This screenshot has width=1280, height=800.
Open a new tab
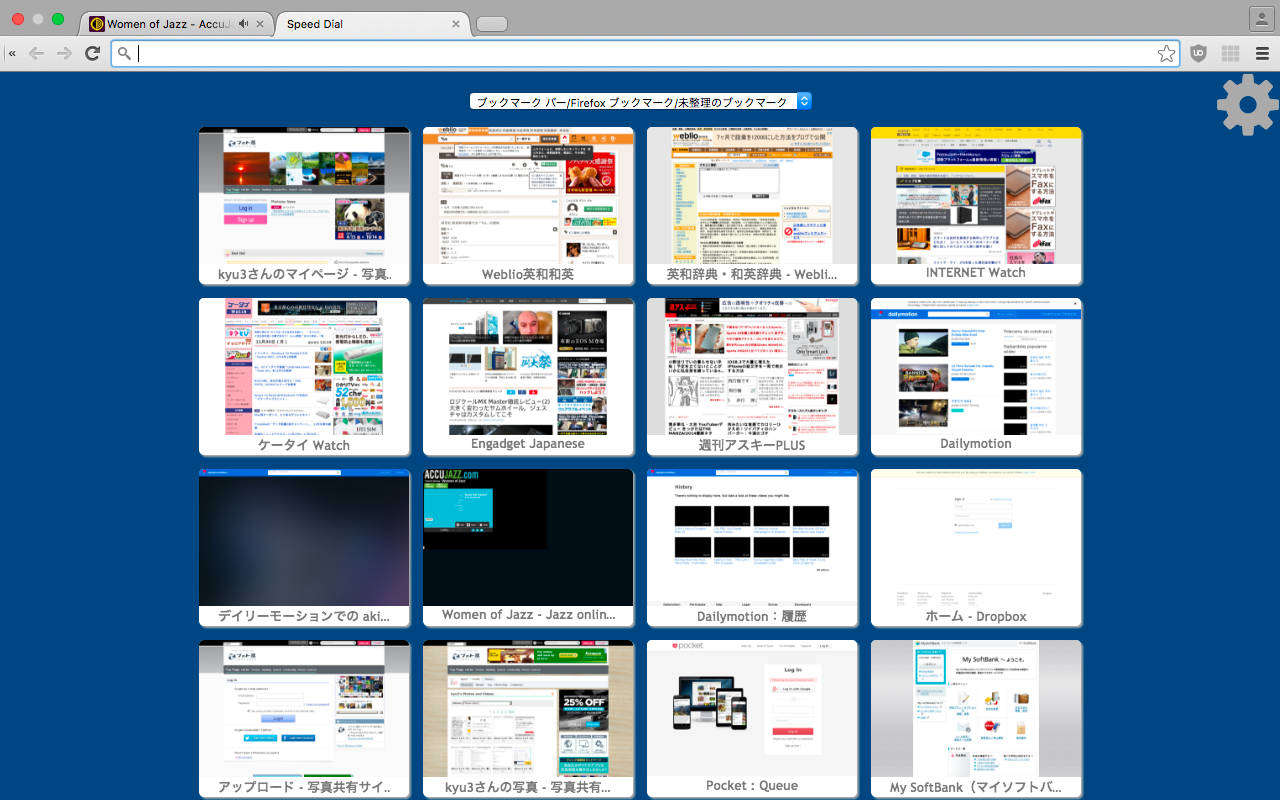point(492,24)
